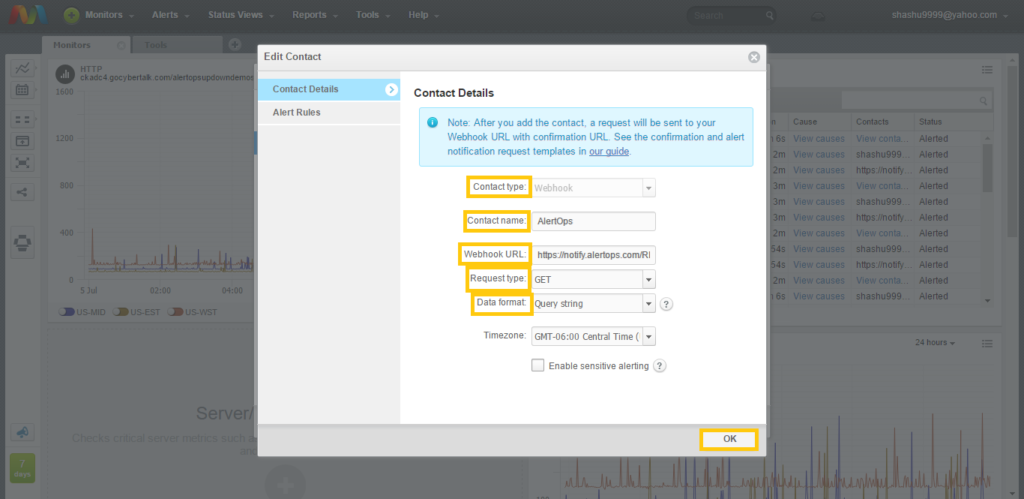This screenshot has height=499, width=1024.
Task: Click the alerts table search field
Action: click(x=916, y=101)
